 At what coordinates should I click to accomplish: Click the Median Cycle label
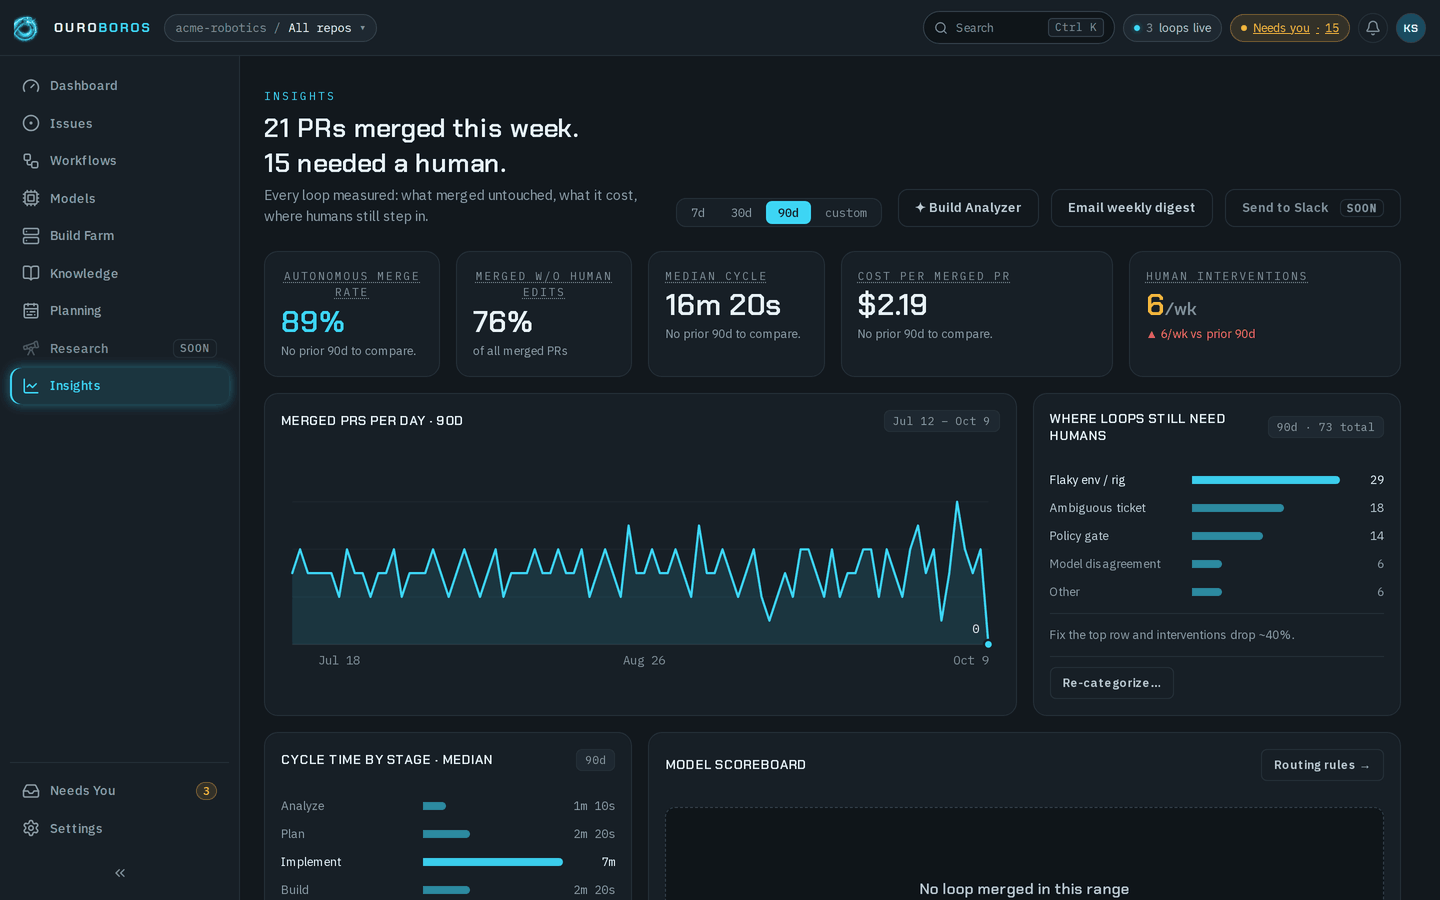click(716, 277)
